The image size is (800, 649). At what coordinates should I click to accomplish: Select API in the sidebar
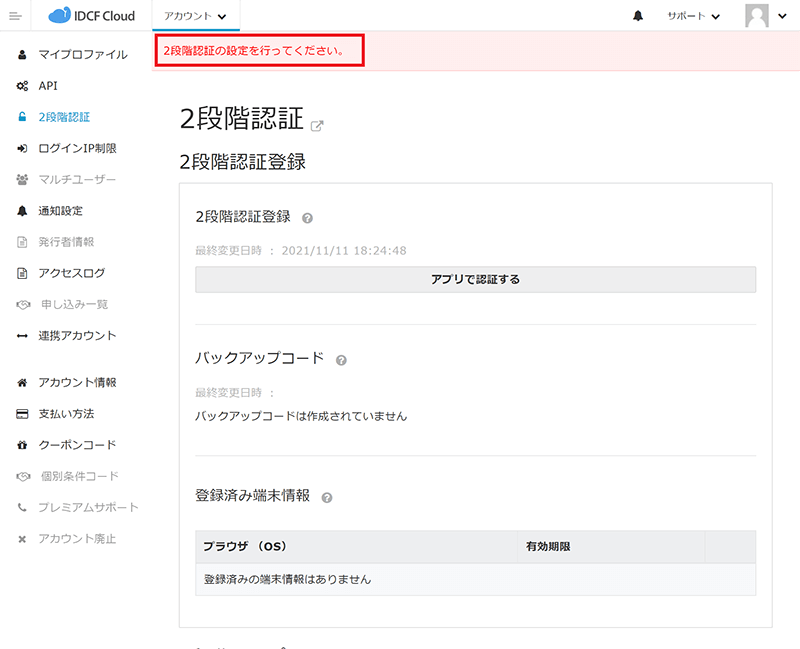tap(48, 86)
